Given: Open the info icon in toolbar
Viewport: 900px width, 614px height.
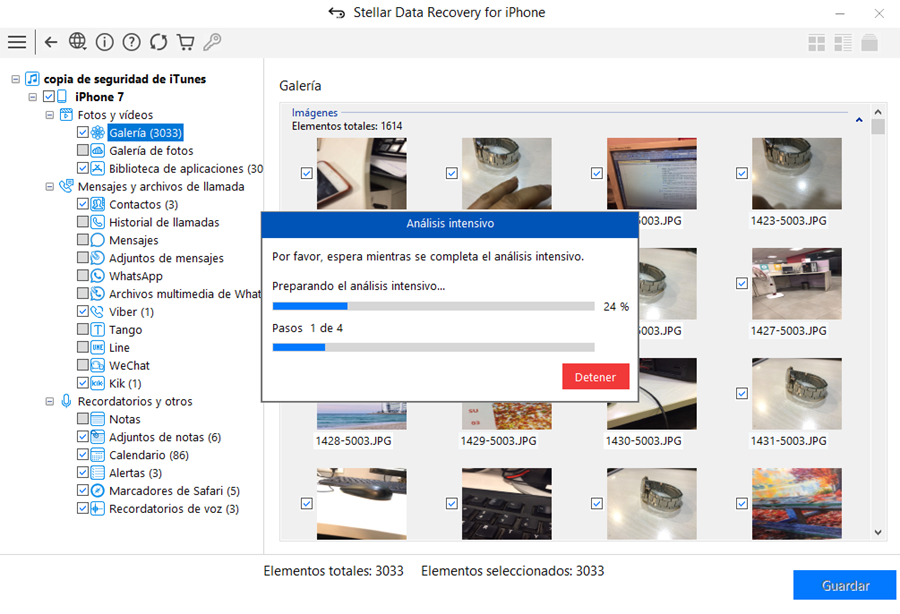Looking at the screenshot, I should click(105, 42).
